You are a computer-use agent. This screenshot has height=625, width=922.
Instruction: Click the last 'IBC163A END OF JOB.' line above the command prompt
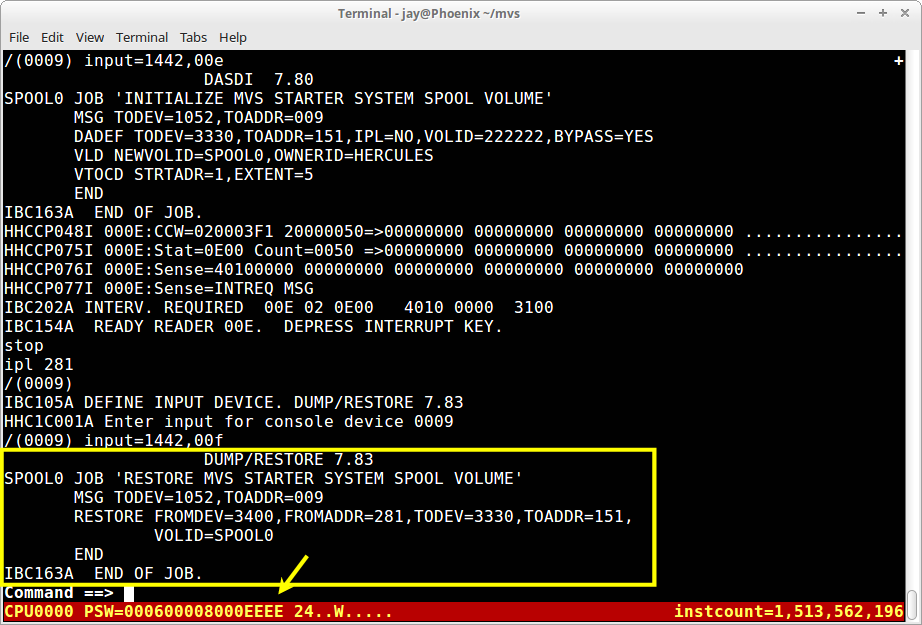click(103, 573)
